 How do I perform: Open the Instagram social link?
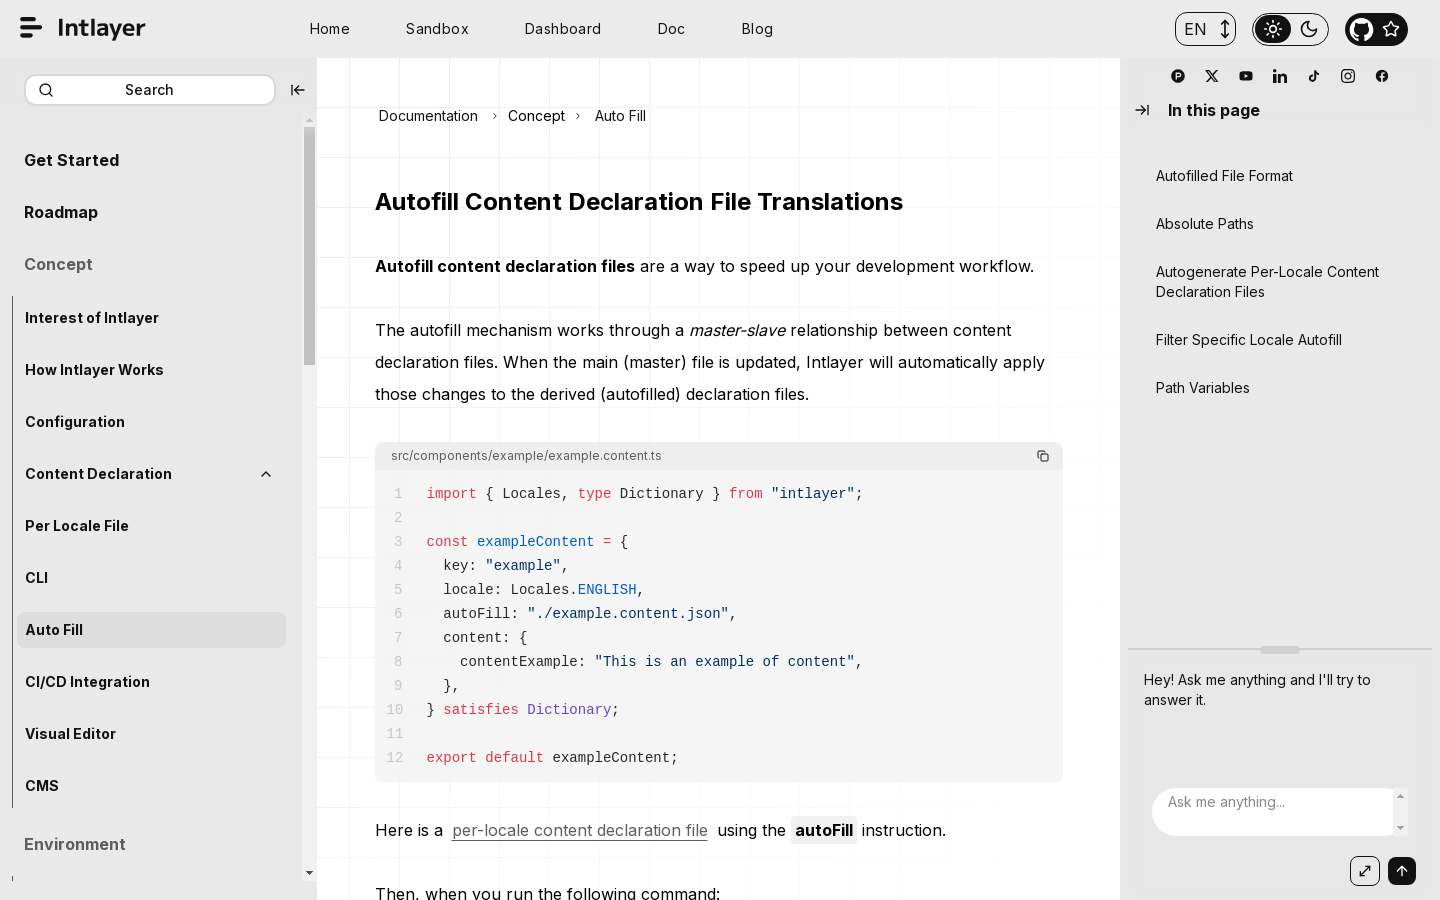pos(1348,76)
